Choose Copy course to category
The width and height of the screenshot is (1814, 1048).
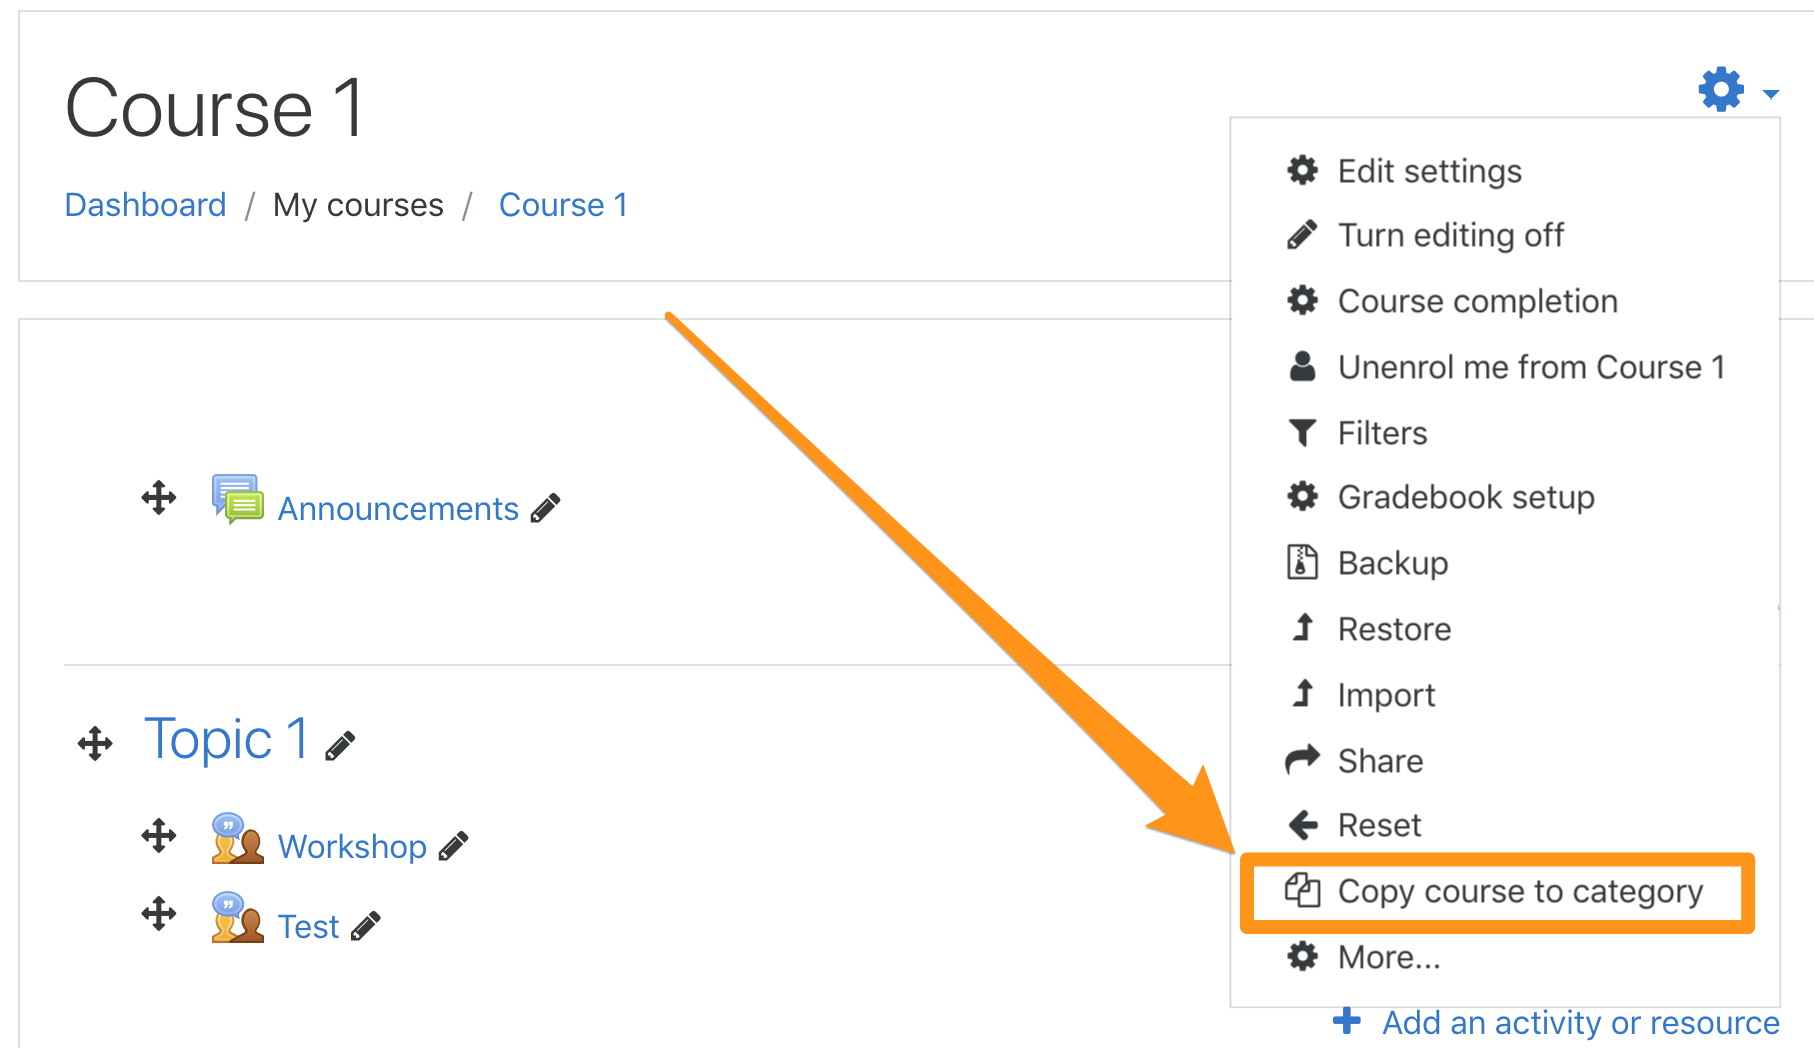[1521, 891]
